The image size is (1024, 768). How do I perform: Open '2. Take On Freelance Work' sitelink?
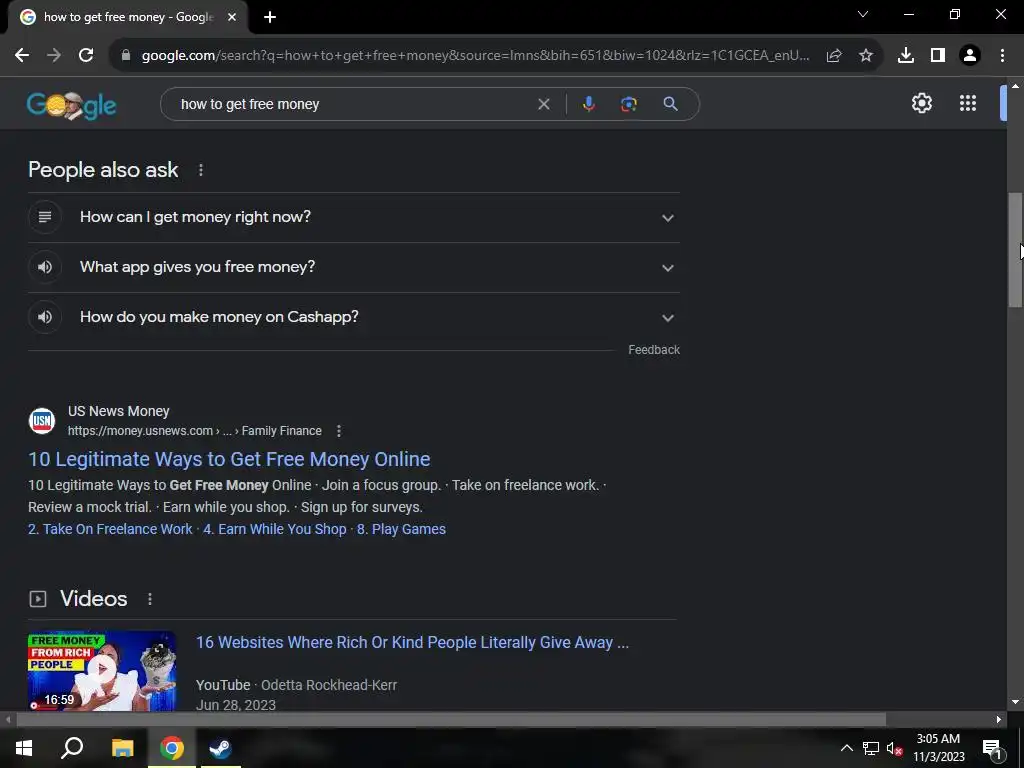click(110, 529)
